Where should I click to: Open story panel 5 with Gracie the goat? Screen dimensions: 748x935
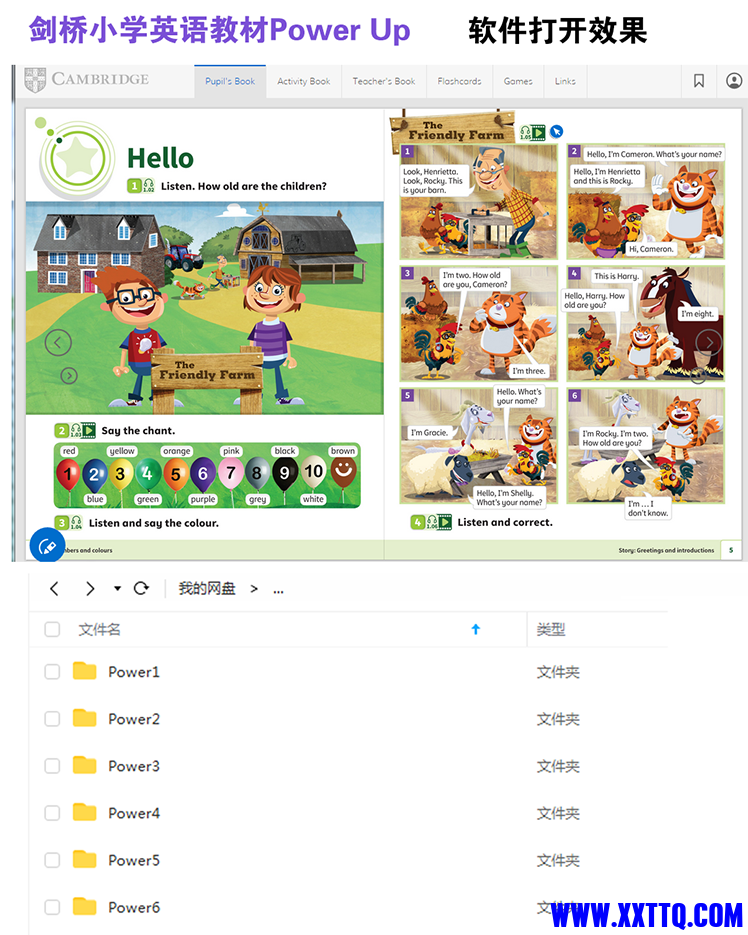(479, 446)
